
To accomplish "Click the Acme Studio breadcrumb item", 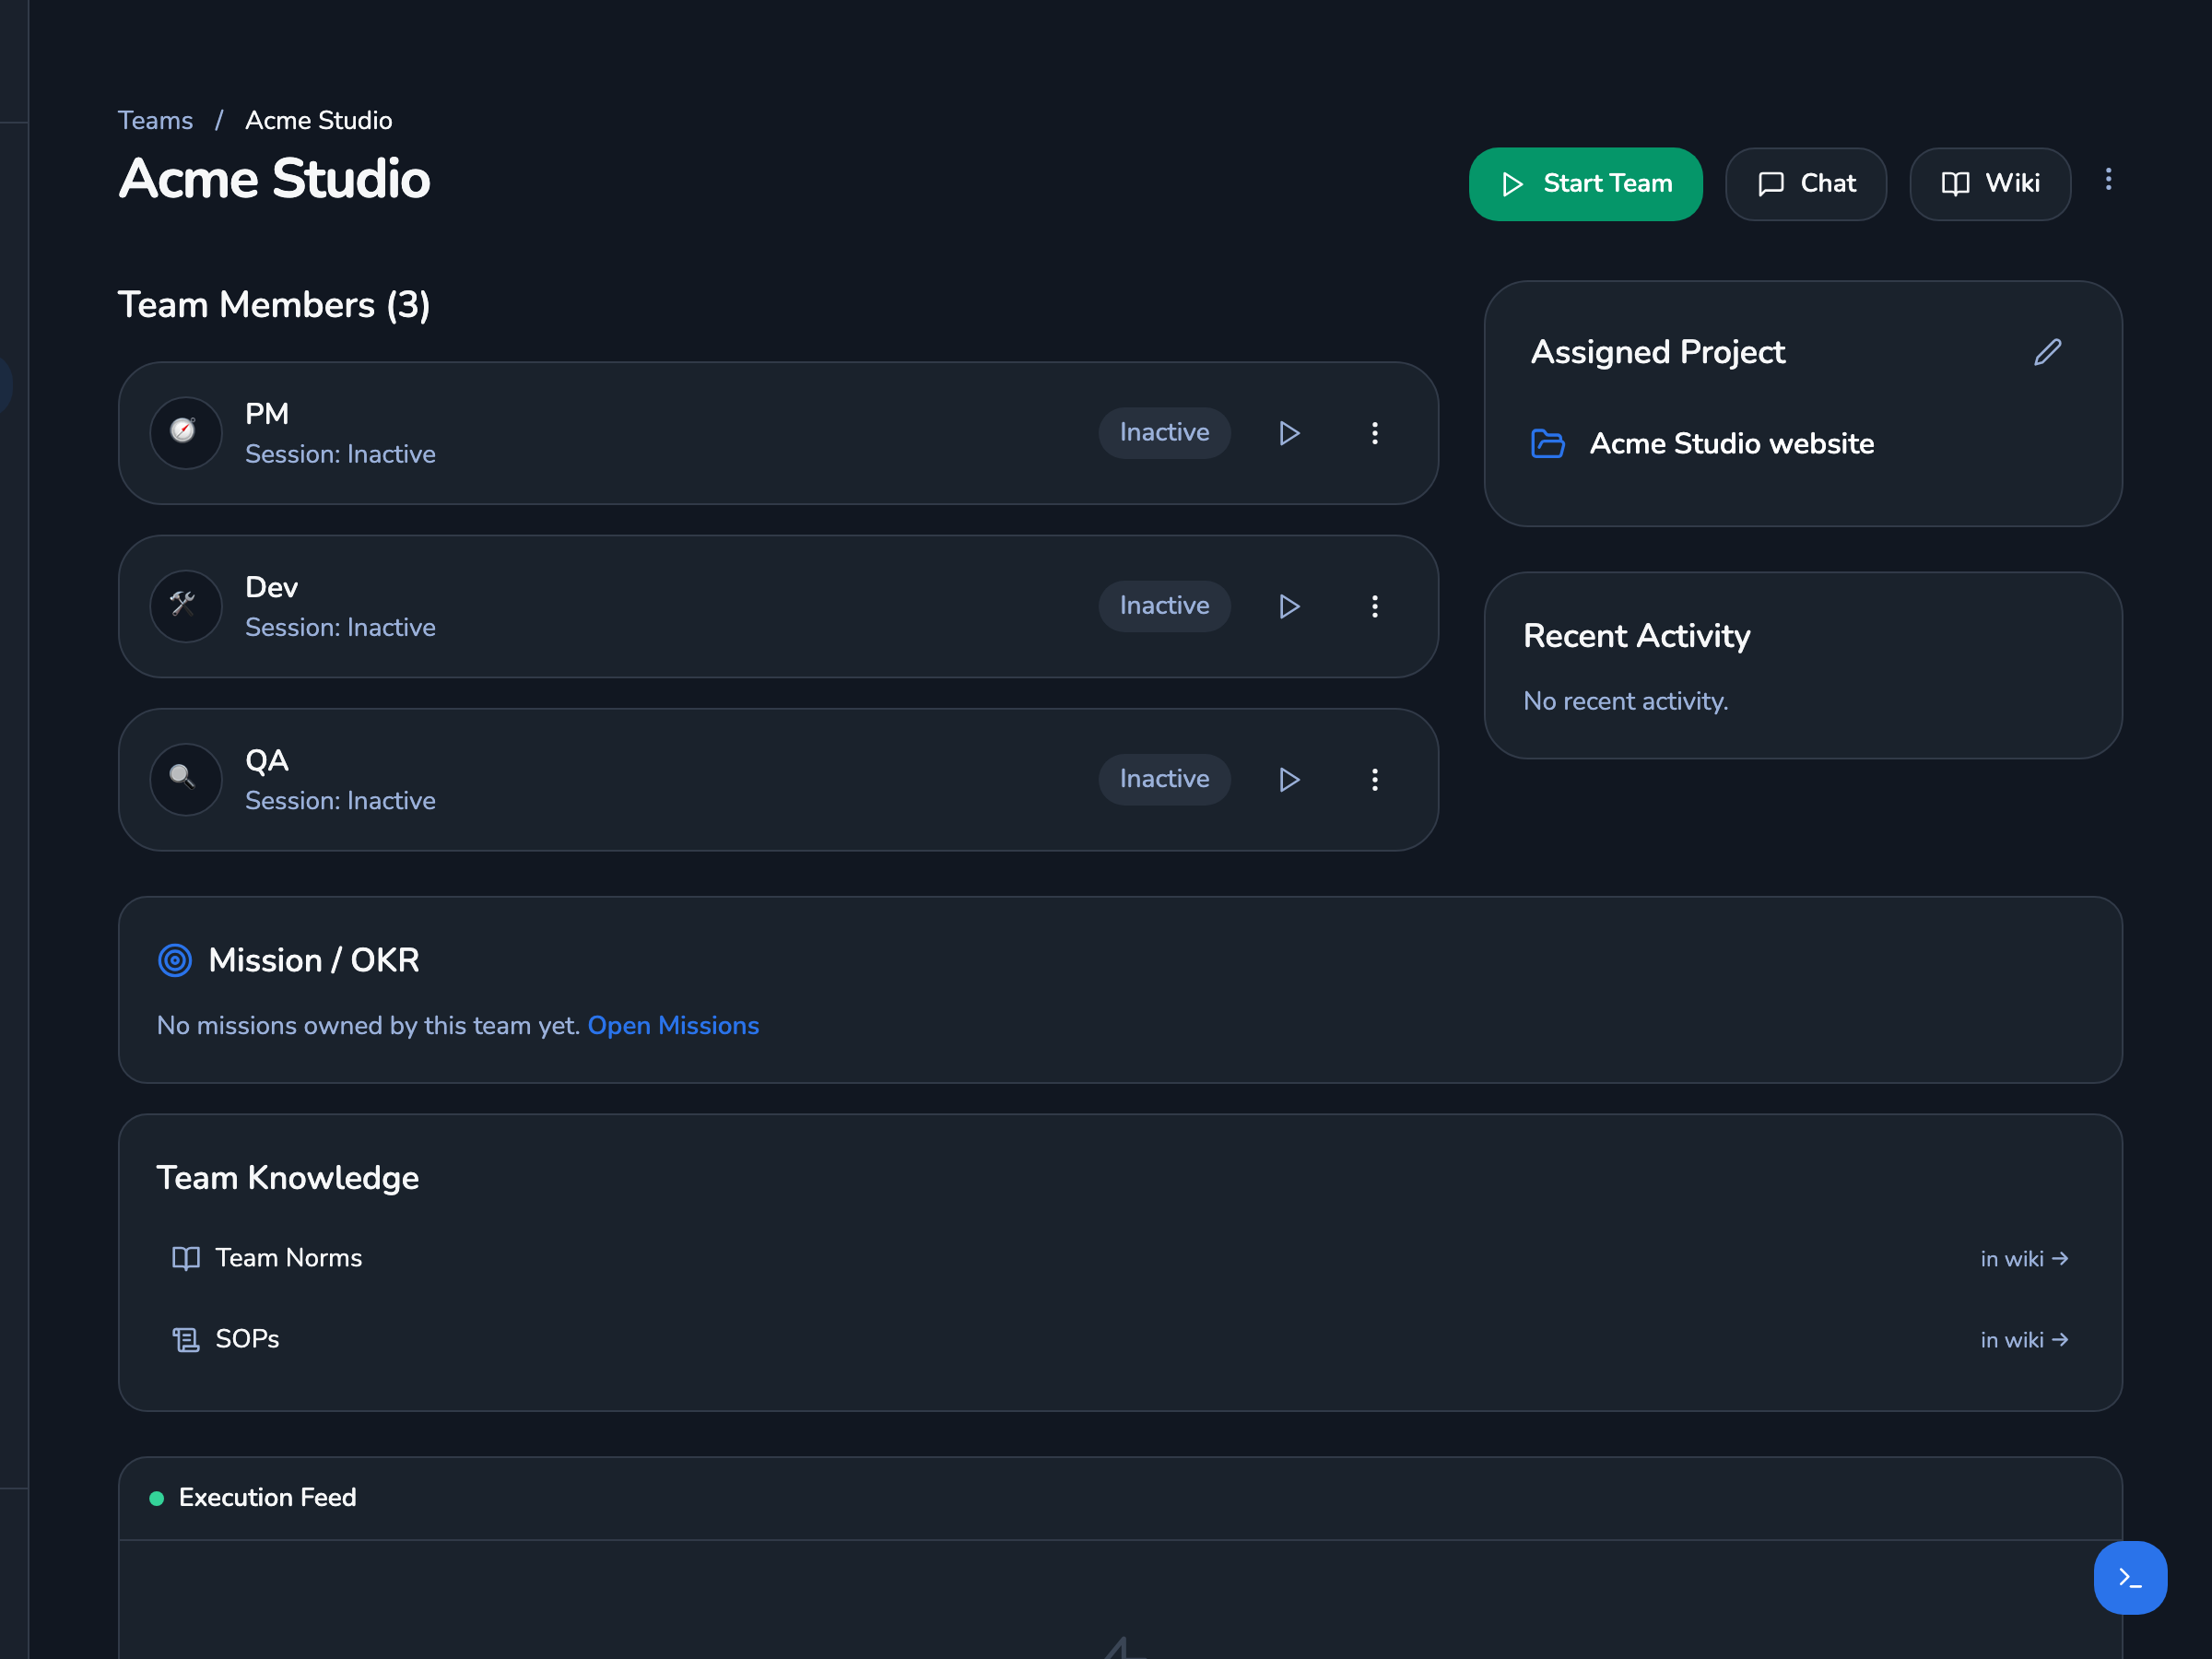I will [x=319, y=120].
